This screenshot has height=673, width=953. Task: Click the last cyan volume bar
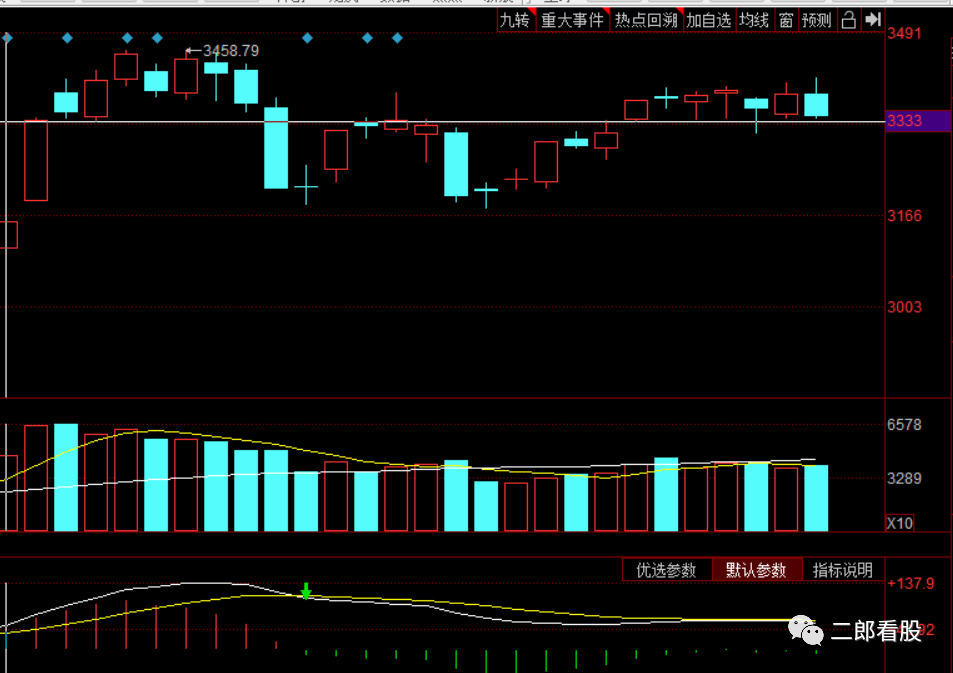coord(816,498)
